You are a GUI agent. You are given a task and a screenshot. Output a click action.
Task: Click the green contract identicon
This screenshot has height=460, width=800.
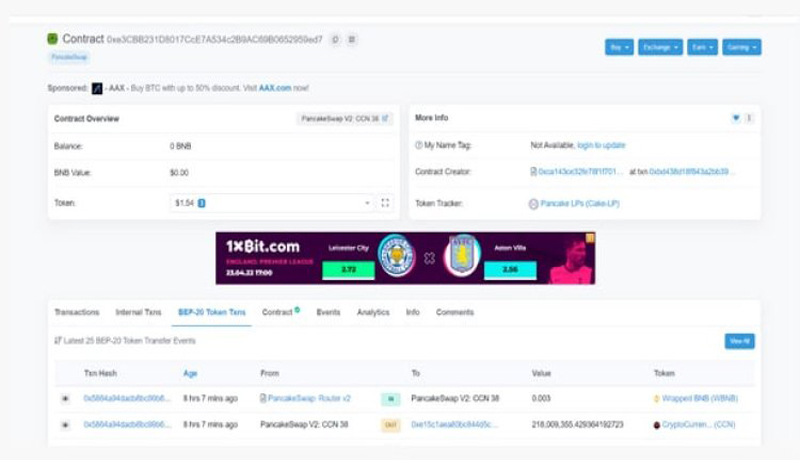click(53, 39)
